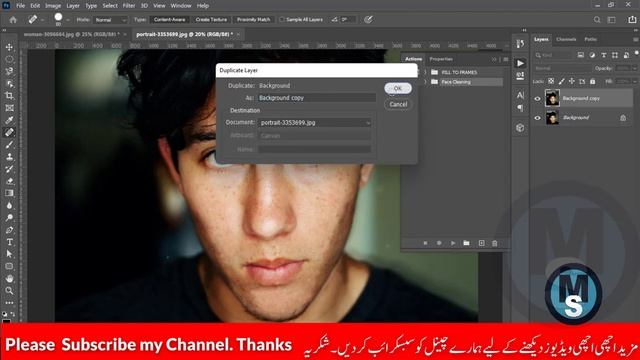Select the Path Selection tool
Viewport: 640px width, 360px height.
click(9, 254)
